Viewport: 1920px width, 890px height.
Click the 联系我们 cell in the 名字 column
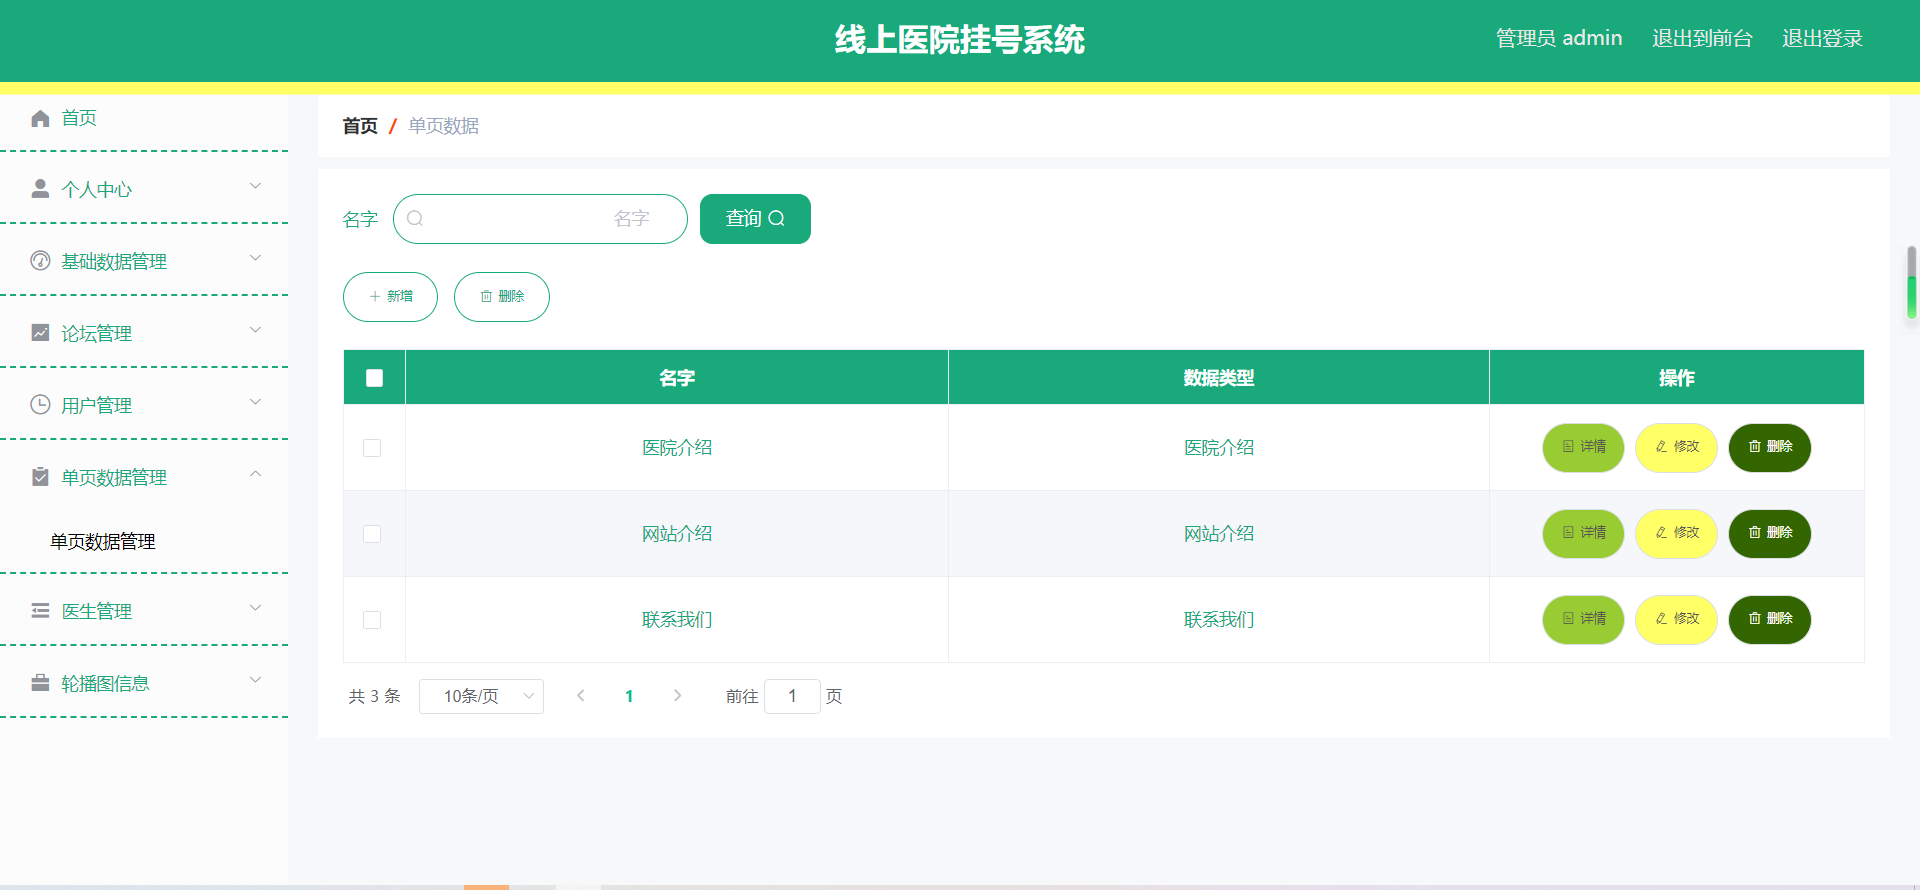point(677,620)
